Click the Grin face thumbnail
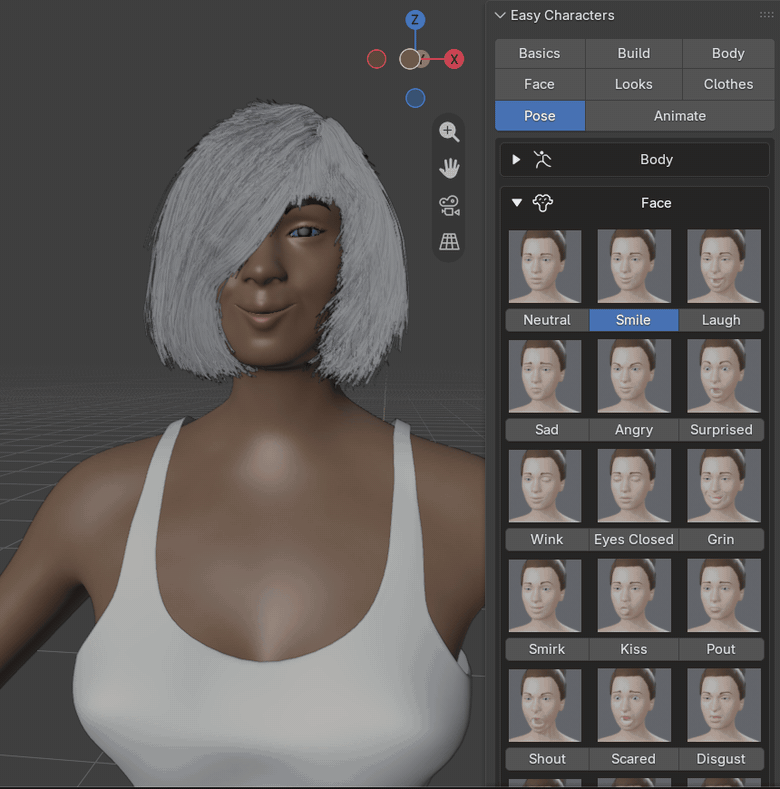Image resolution: width=780 pixels, height=789 pixels. [x=724, y=486]
